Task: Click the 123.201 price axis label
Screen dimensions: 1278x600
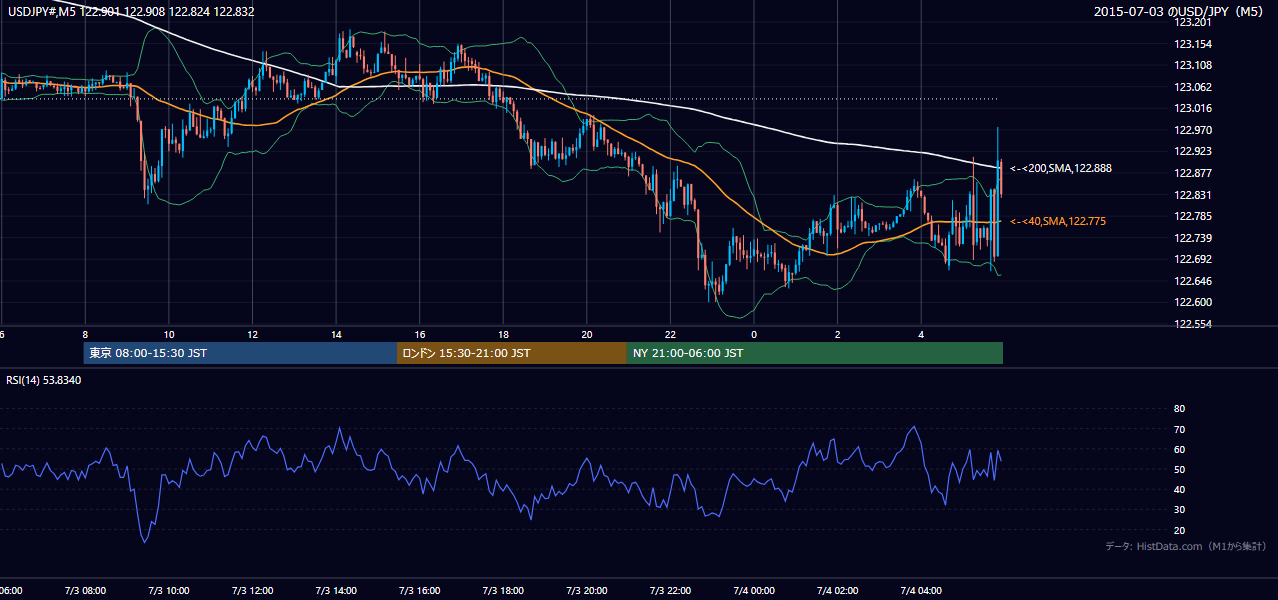Action: click(x=1192, y=22)
